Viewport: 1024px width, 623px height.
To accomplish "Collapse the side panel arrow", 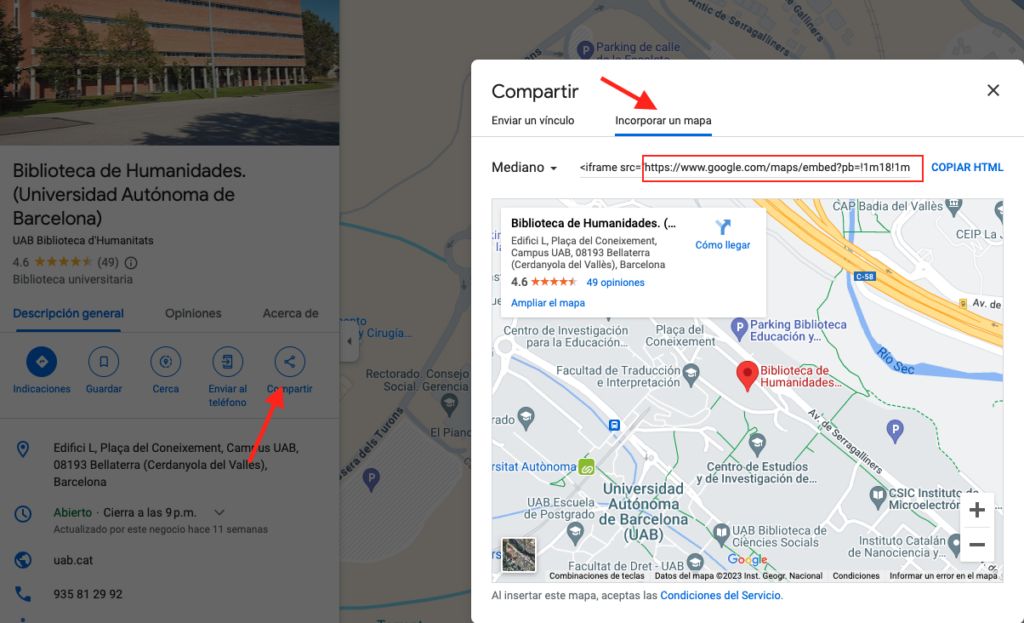I will (348, 341).
